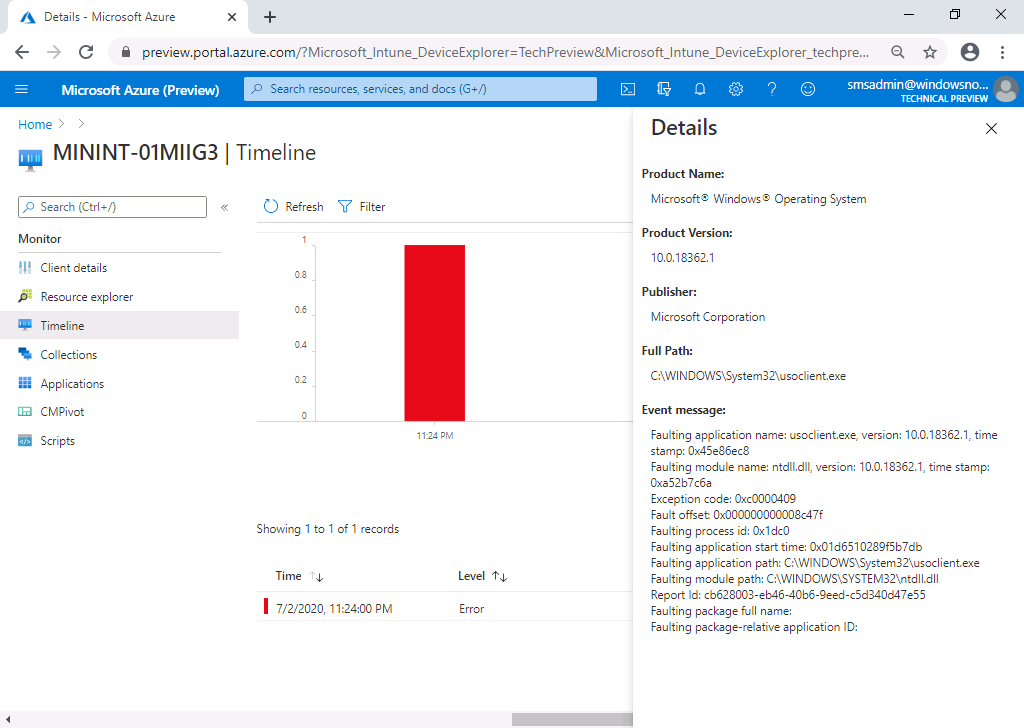Click the Product Version value 10.0.18362.1
Viewport: 1024px width, 728px height.
tap(682, 258)
